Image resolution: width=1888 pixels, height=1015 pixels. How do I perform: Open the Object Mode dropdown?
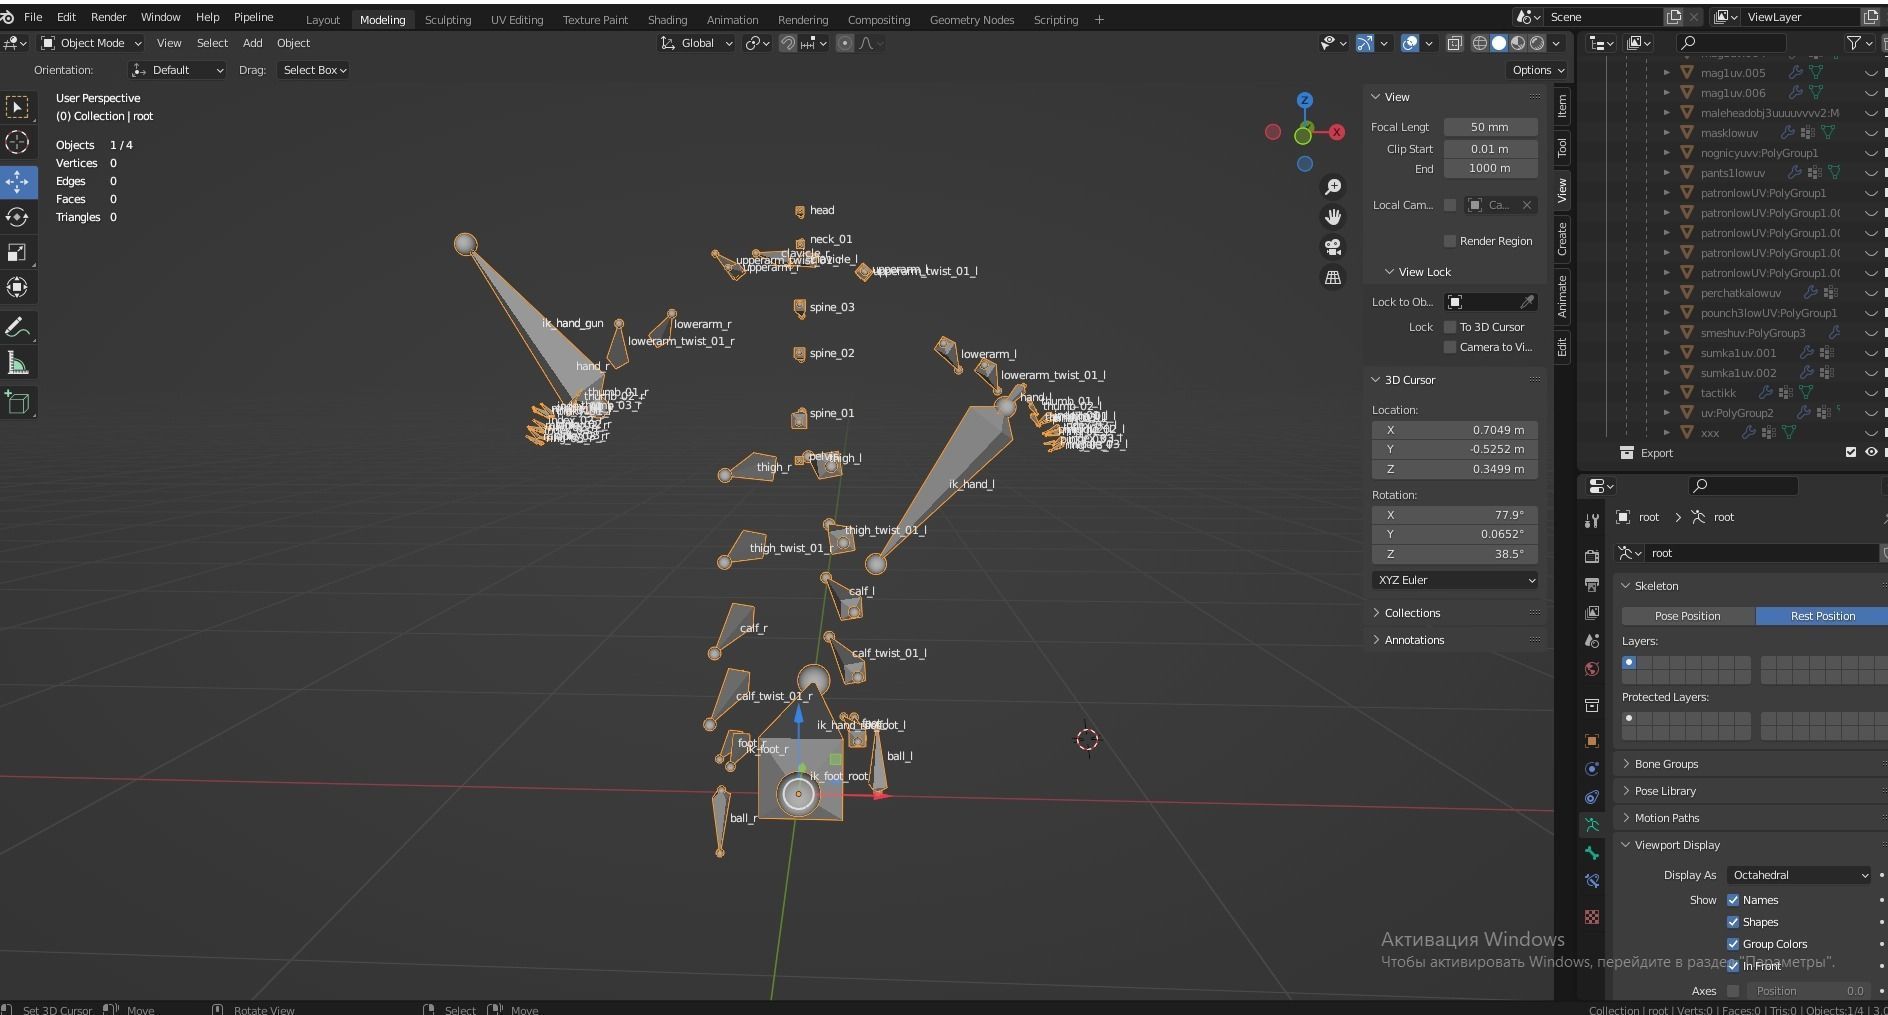pyautogui.click(x=91, y=43)
